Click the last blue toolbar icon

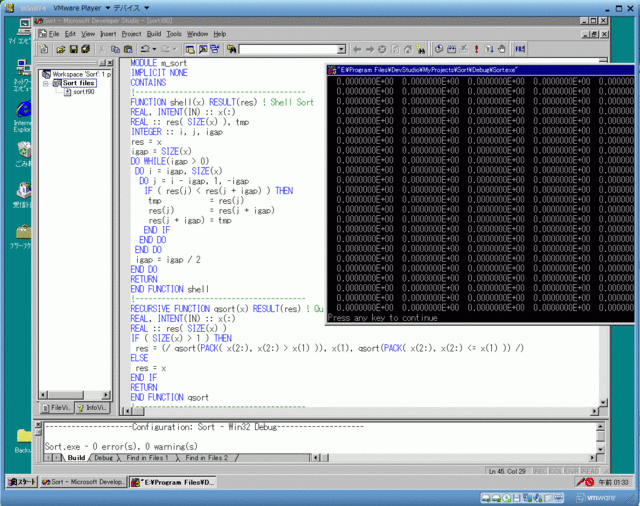tap(520, 49)
